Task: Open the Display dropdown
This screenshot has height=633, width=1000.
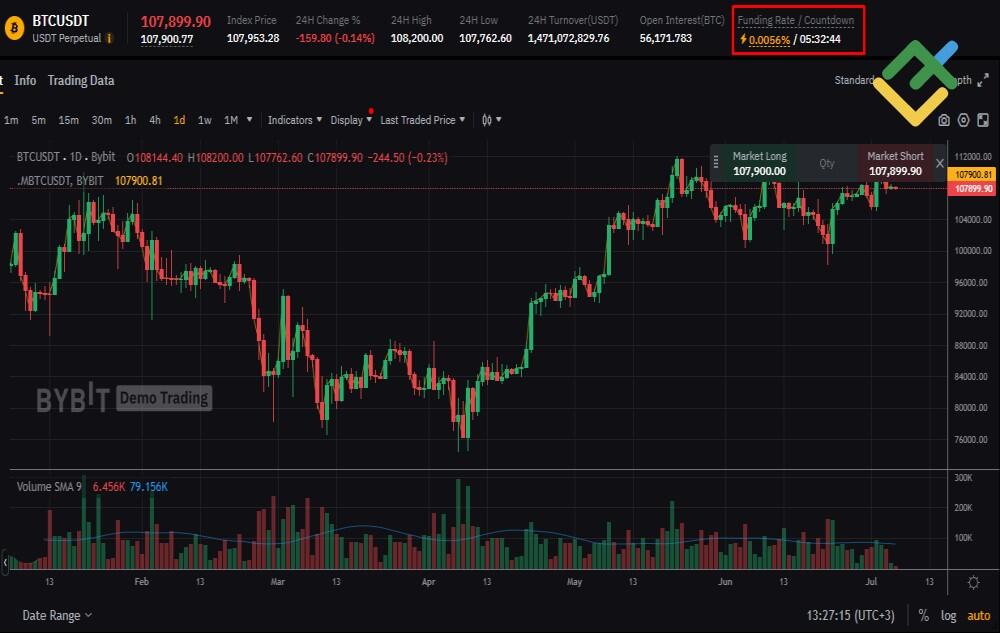Action: tap(351, 120)
